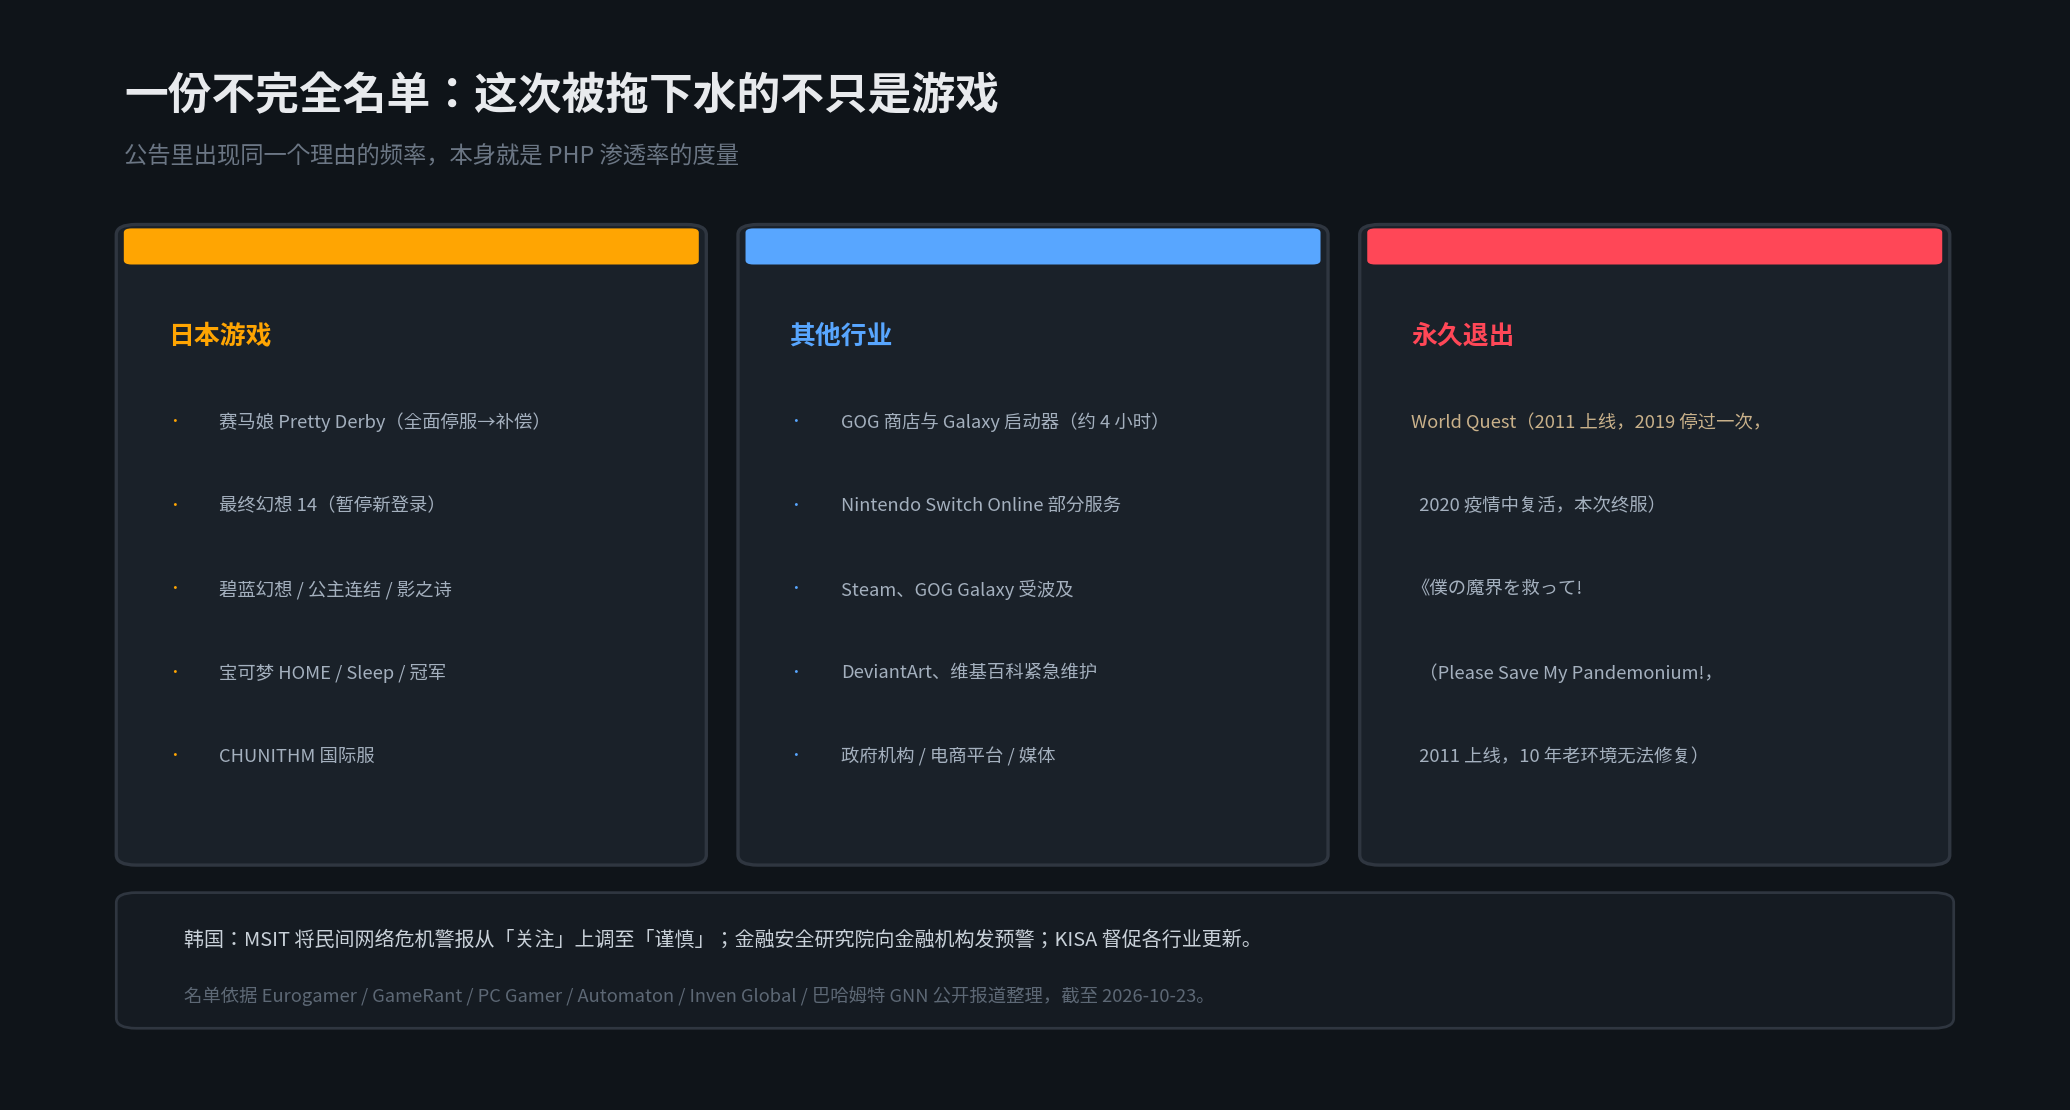This screenshot has height=1110, width=2070.
Task: Click DeviantArt、维基百科紧急维护
Action: 969,671
